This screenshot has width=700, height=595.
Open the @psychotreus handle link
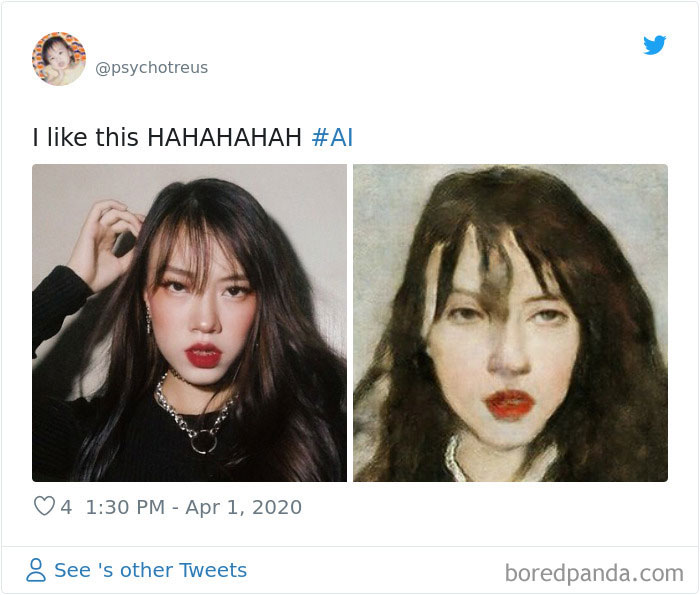pos(151,68)
